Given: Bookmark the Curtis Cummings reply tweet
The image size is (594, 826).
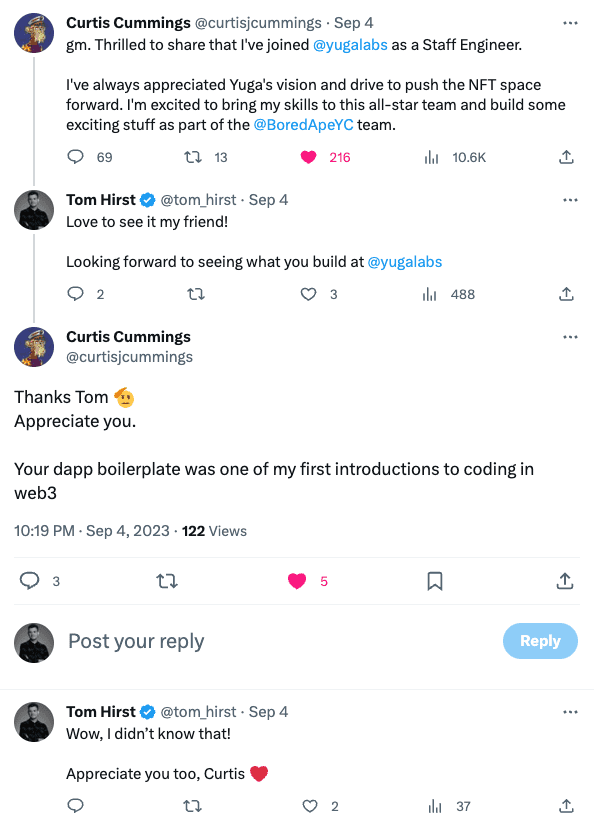Looking at the screenshot, I should pos(434,581).
